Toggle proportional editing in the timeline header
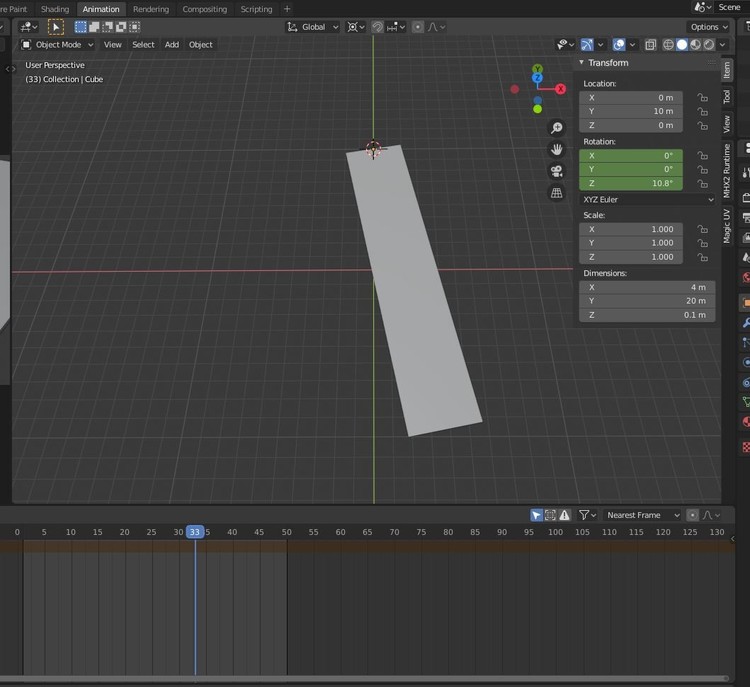 pyautogui.click(x=692, y=515)
